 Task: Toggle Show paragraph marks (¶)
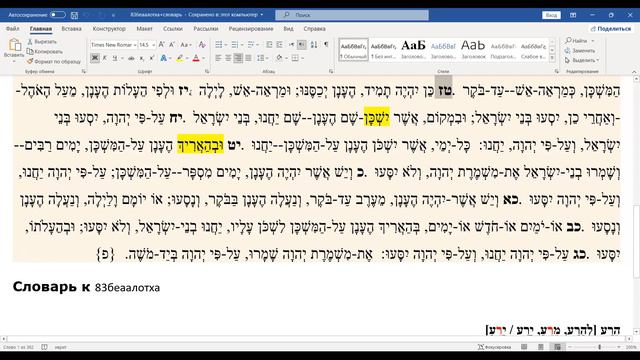pos(326,45)
